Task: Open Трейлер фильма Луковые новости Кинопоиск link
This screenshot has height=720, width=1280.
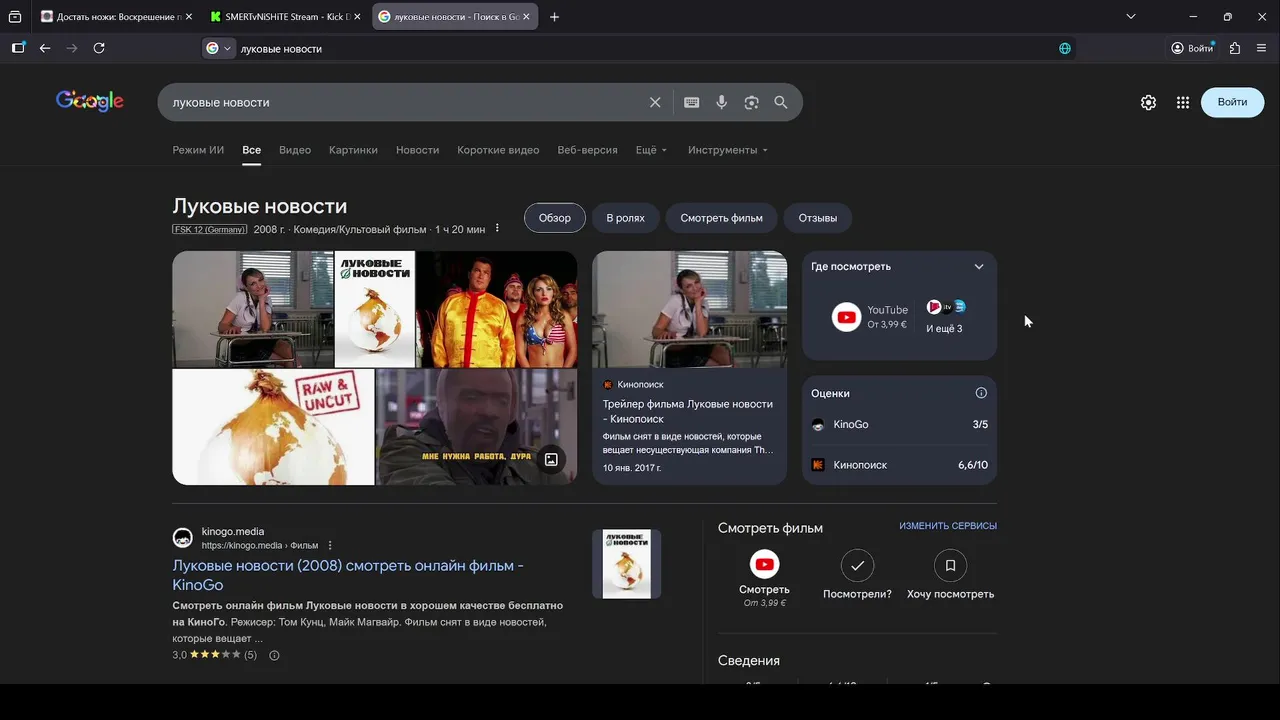Action: coord(687,411)
